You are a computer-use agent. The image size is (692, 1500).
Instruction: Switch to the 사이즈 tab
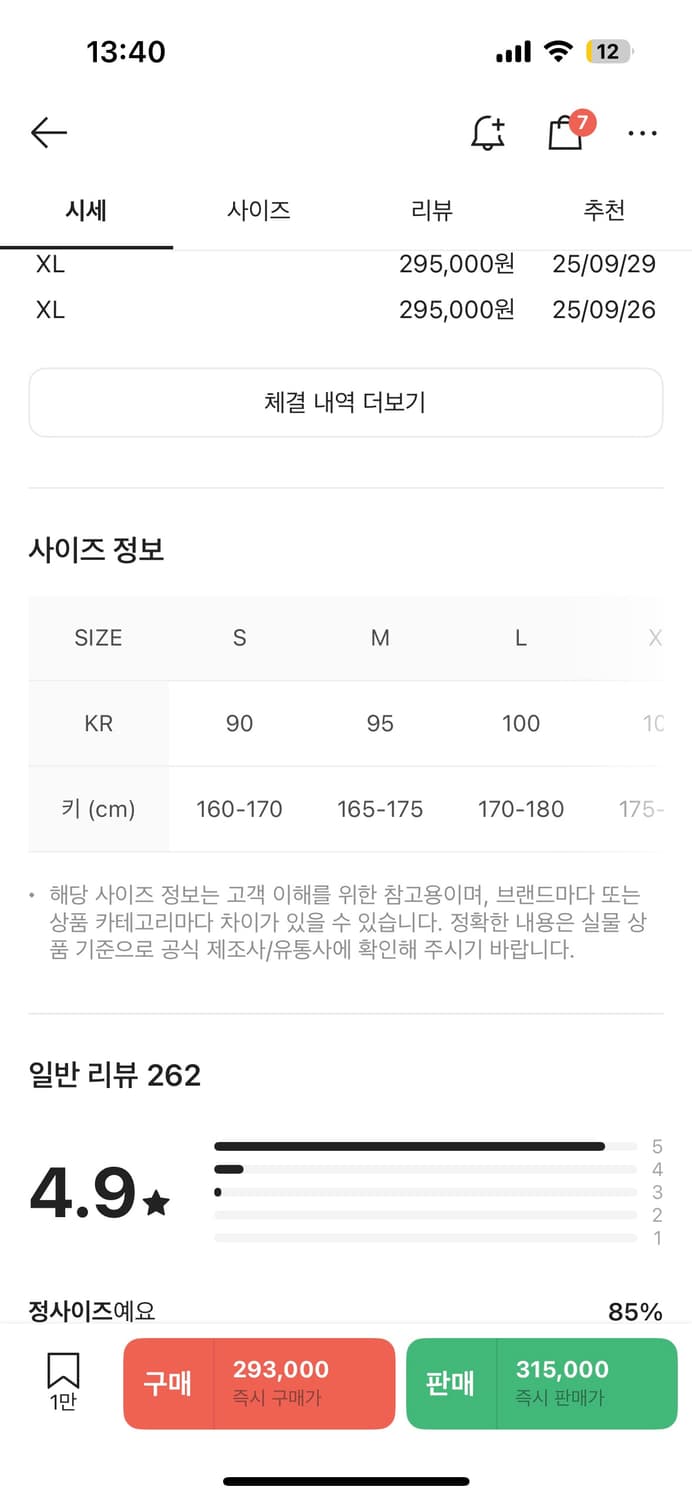coord(259,211)
